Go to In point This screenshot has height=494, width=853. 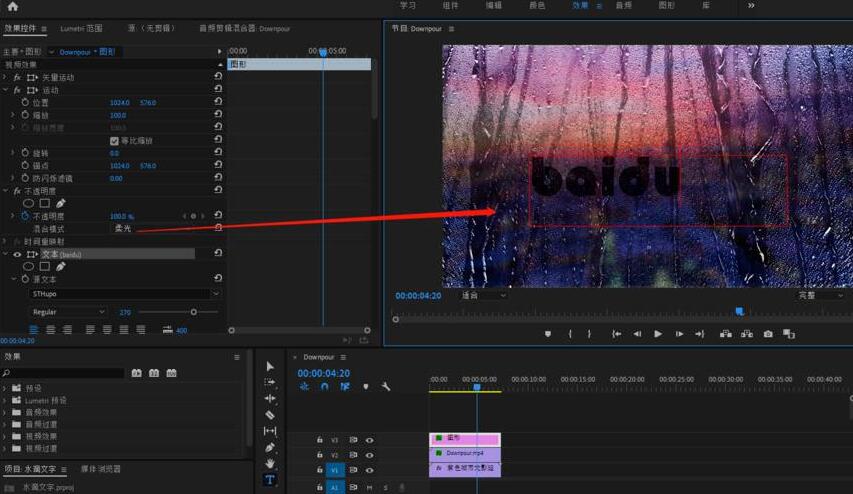tap(616, 334)
